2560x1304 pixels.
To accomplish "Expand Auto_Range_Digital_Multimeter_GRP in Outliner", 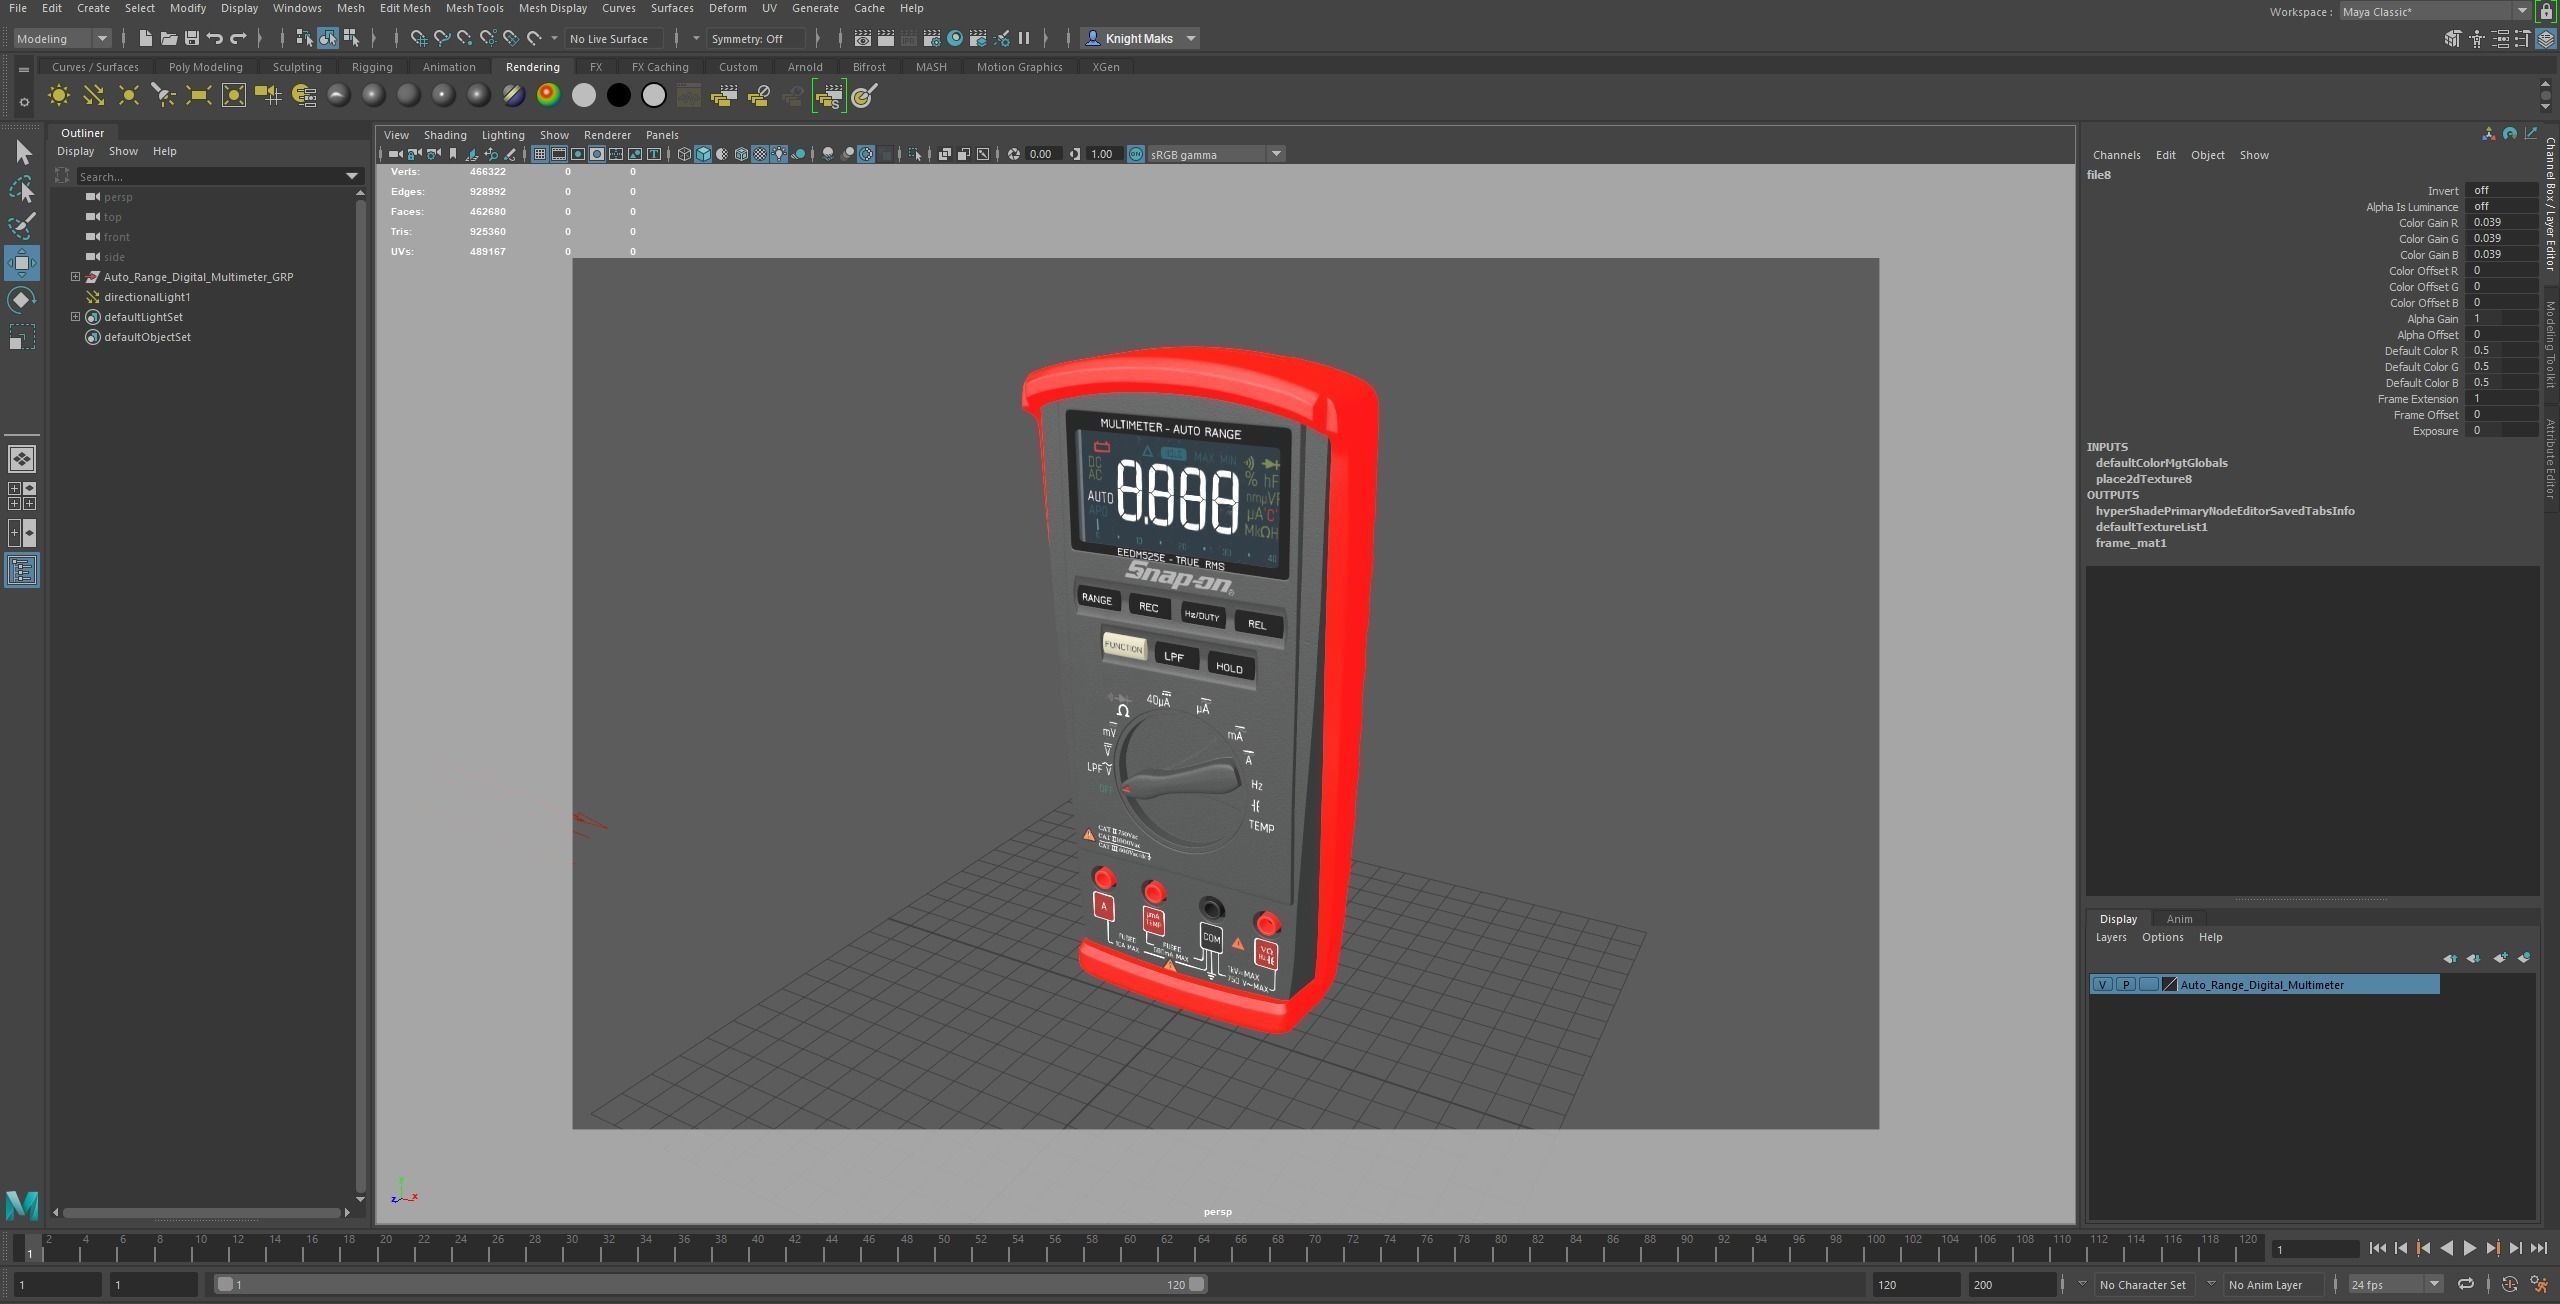I will 75,277.
